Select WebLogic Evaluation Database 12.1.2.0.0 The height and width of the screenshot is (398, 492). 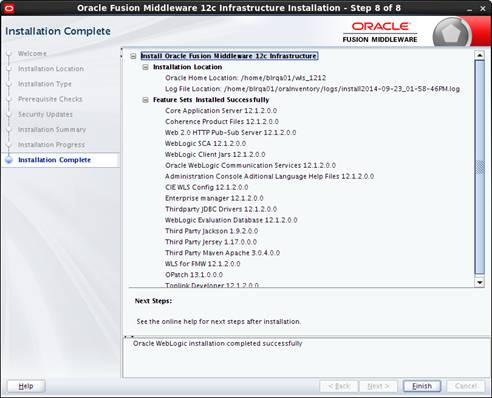231,220
